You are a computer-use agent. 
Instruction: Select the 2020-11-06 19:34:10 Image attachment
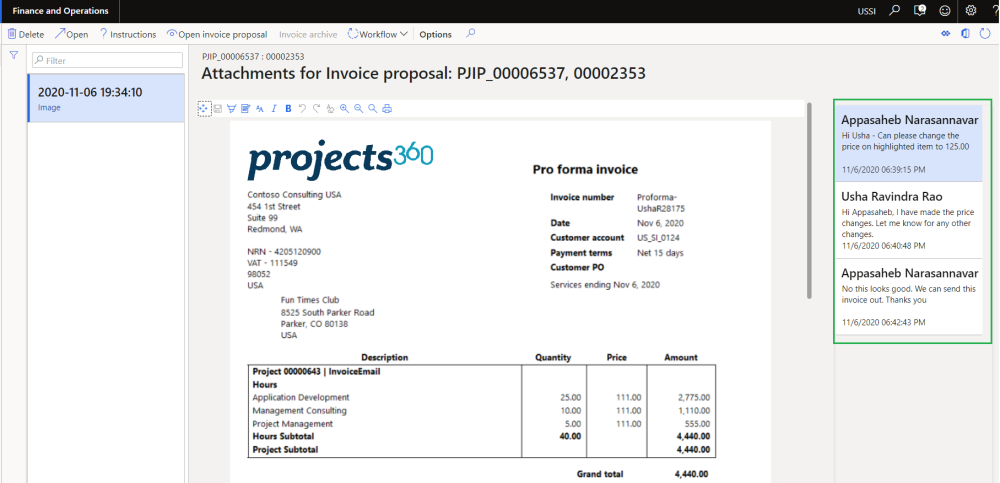pos(106,98)
